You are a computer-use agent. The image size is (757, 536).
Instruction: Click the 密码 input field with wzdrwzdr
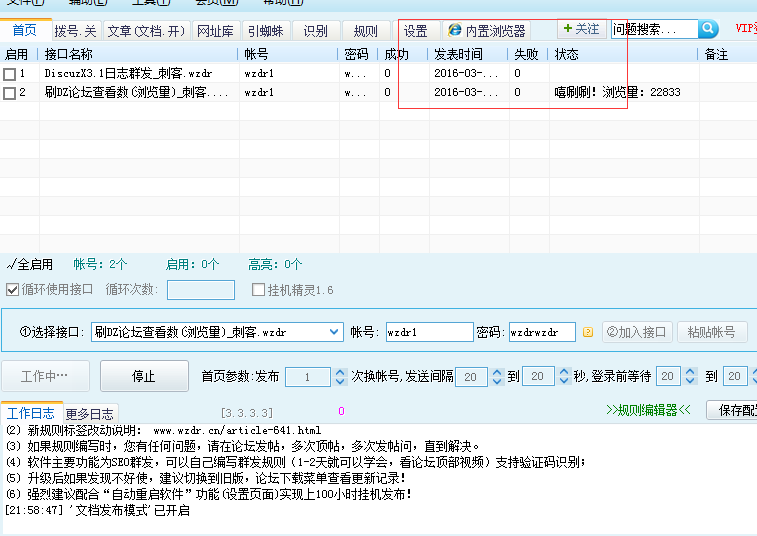(x=542, y=332)
